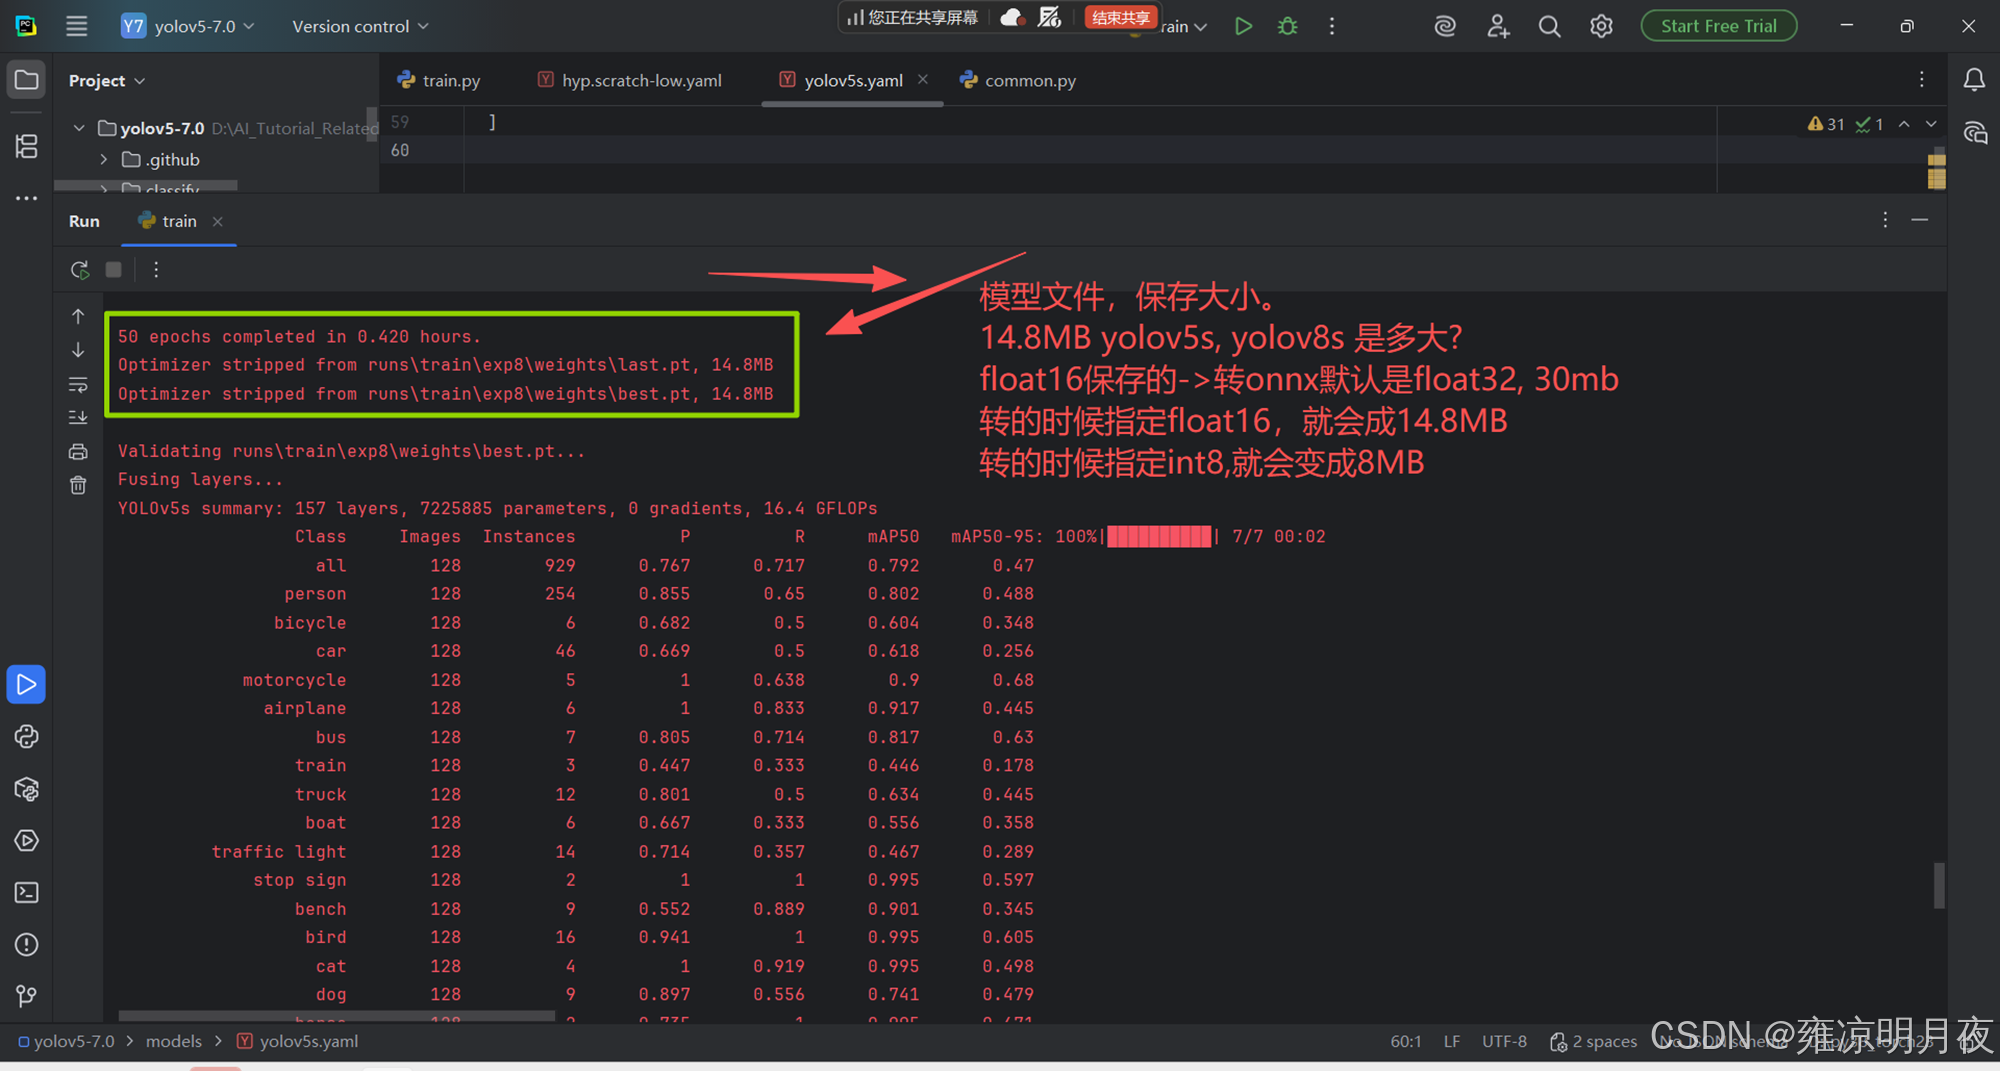
Task: Click the console horizontal scrollbar
Action: click(x=336, y=1016)
